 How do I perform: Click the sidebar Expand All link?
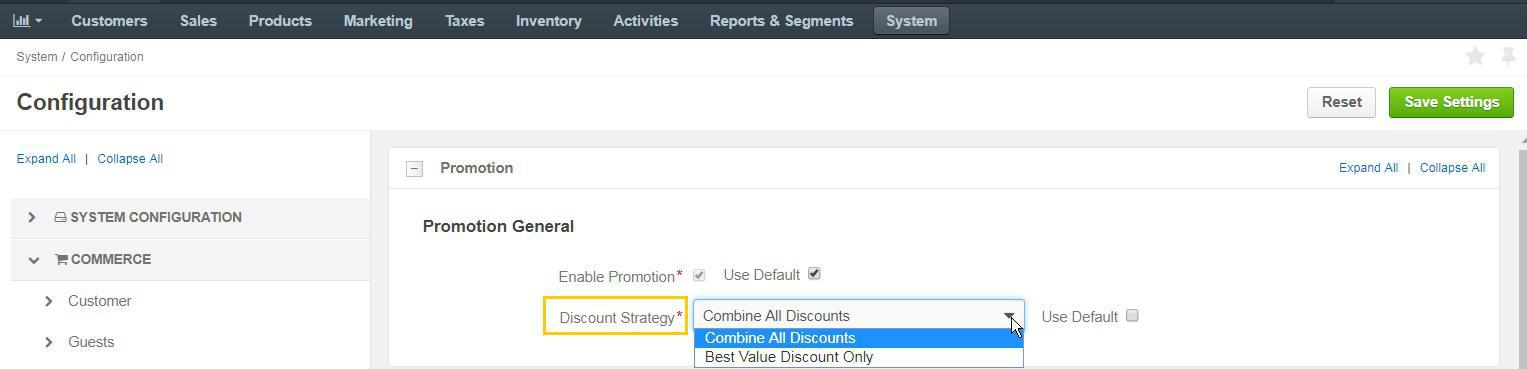coord(46,159)
